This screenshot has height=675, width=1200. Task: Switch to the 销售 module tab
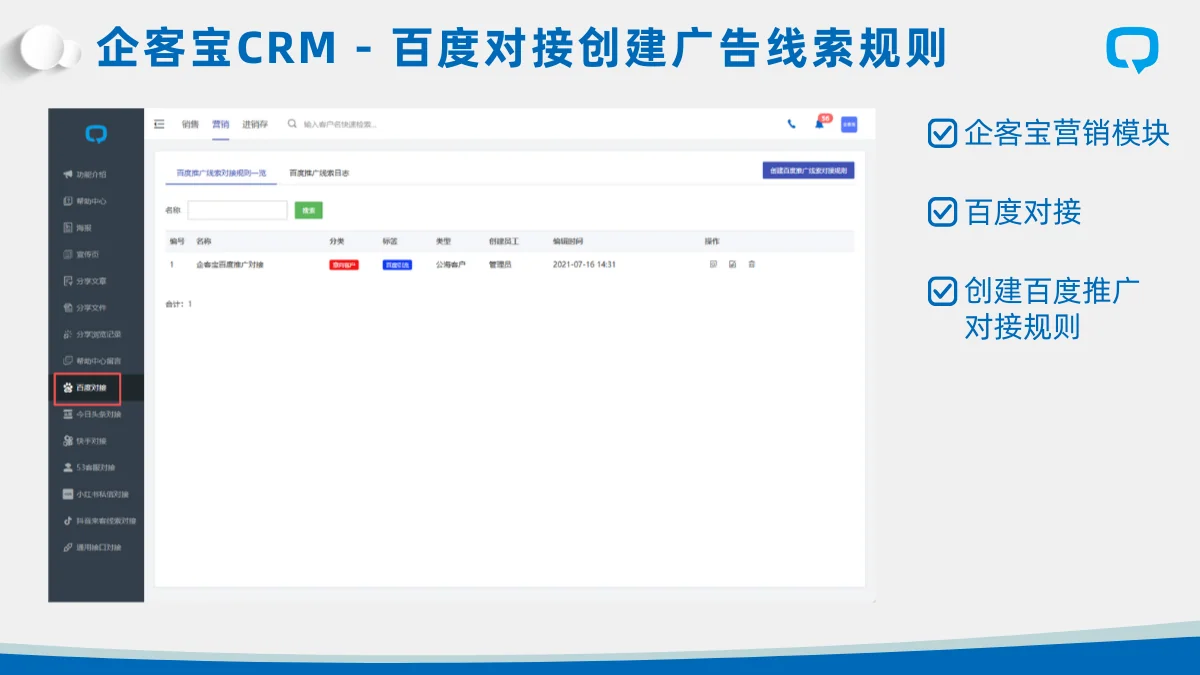point(190,124)
